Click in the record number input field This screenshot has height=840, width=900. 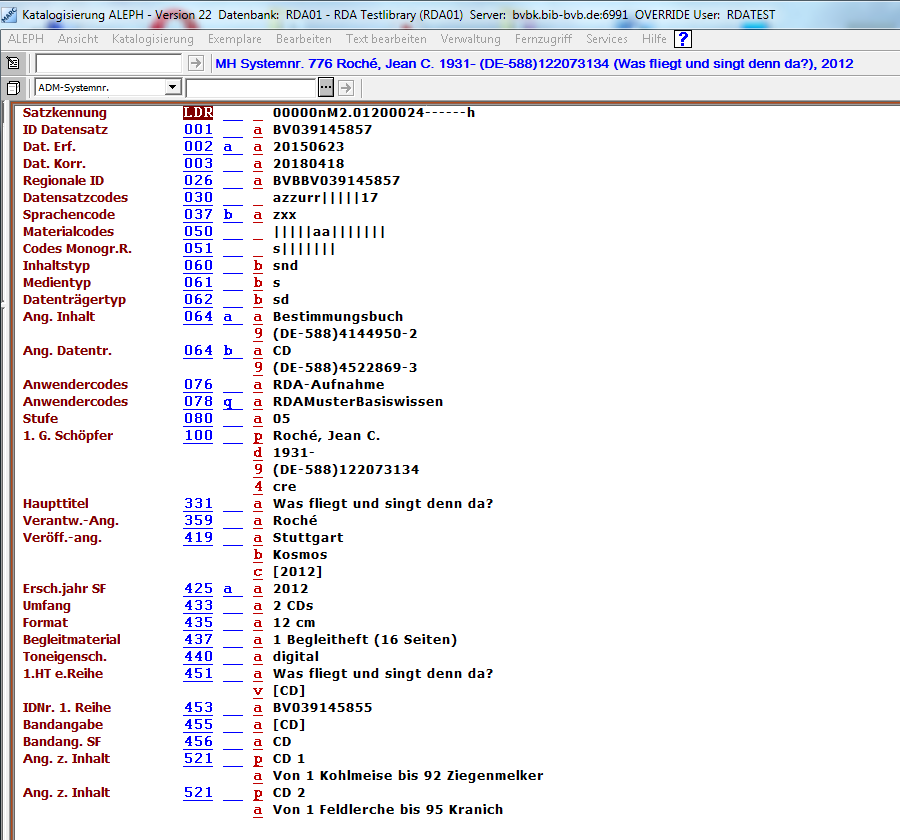108,63
